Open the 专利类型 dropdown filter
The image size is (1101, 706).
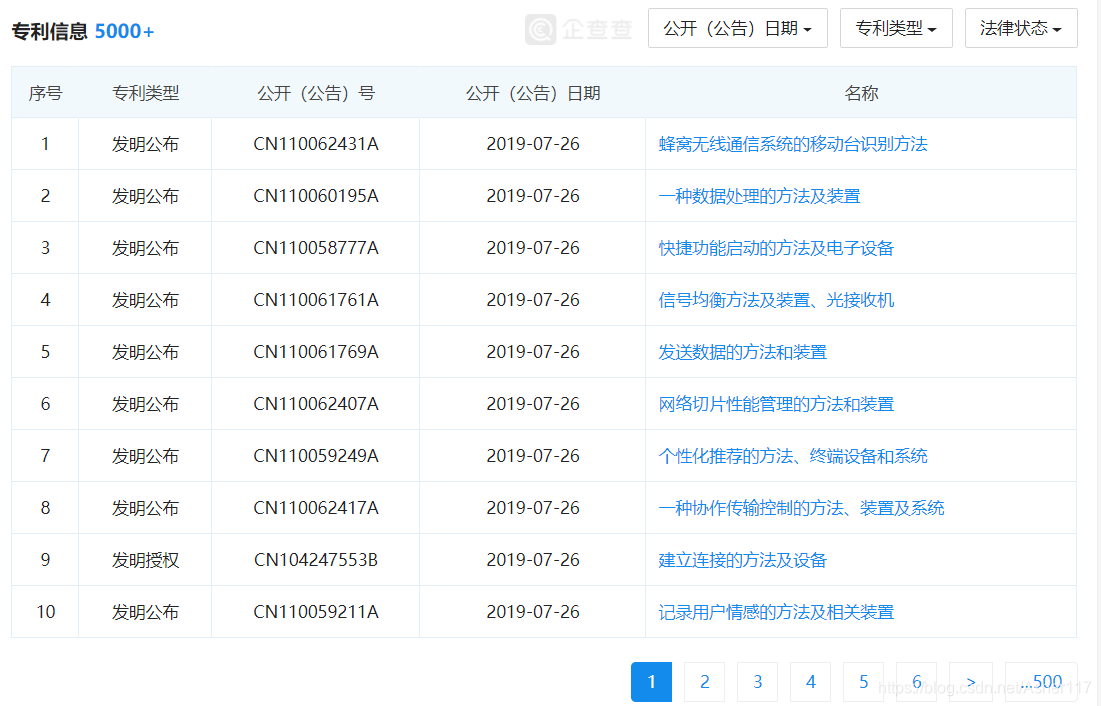pyautogui.click(x=896, y=28)
